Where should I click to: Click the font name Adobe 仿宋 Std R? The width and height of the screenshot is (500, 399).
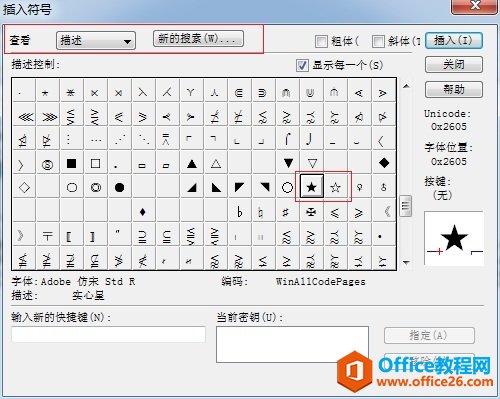tap(88, 282)
